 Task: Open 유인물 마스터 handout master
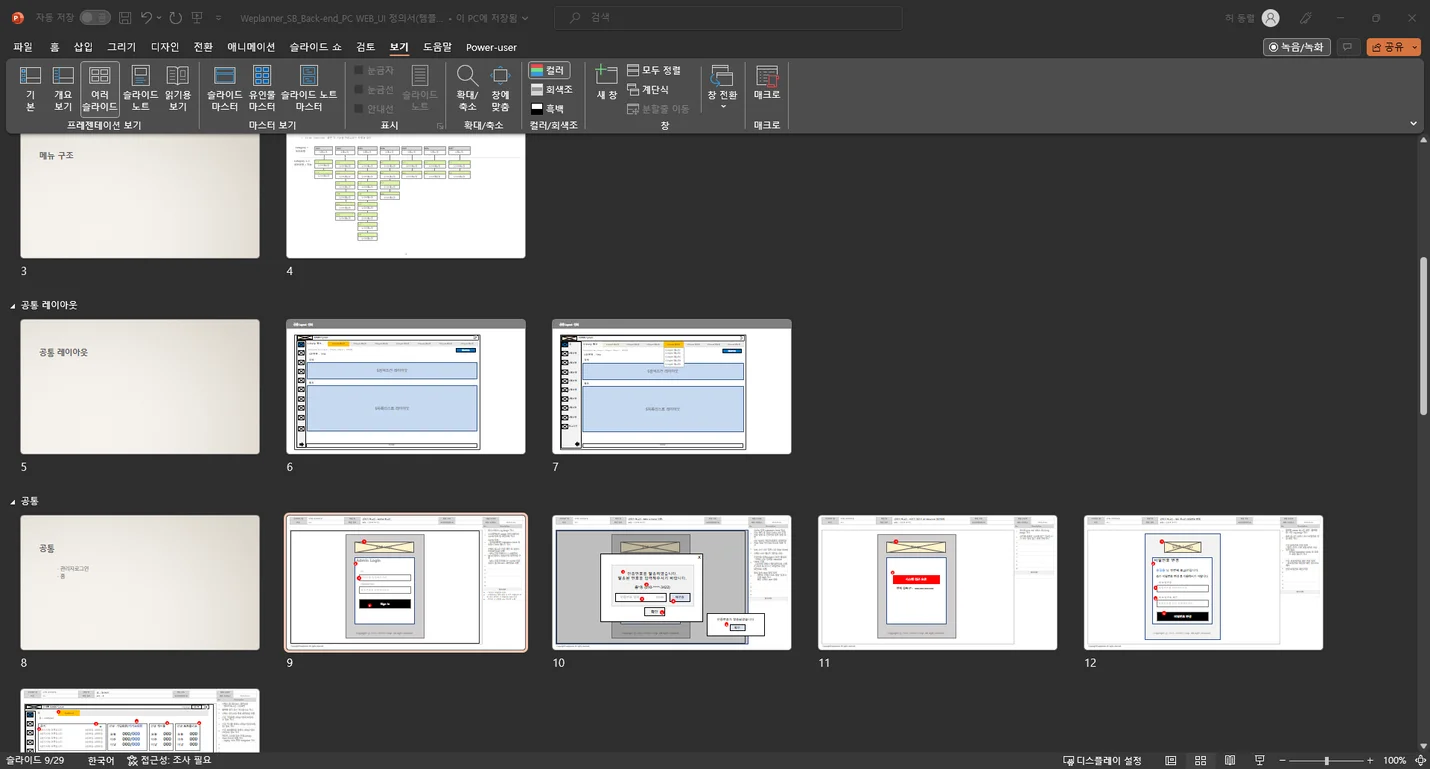point(262,89)
